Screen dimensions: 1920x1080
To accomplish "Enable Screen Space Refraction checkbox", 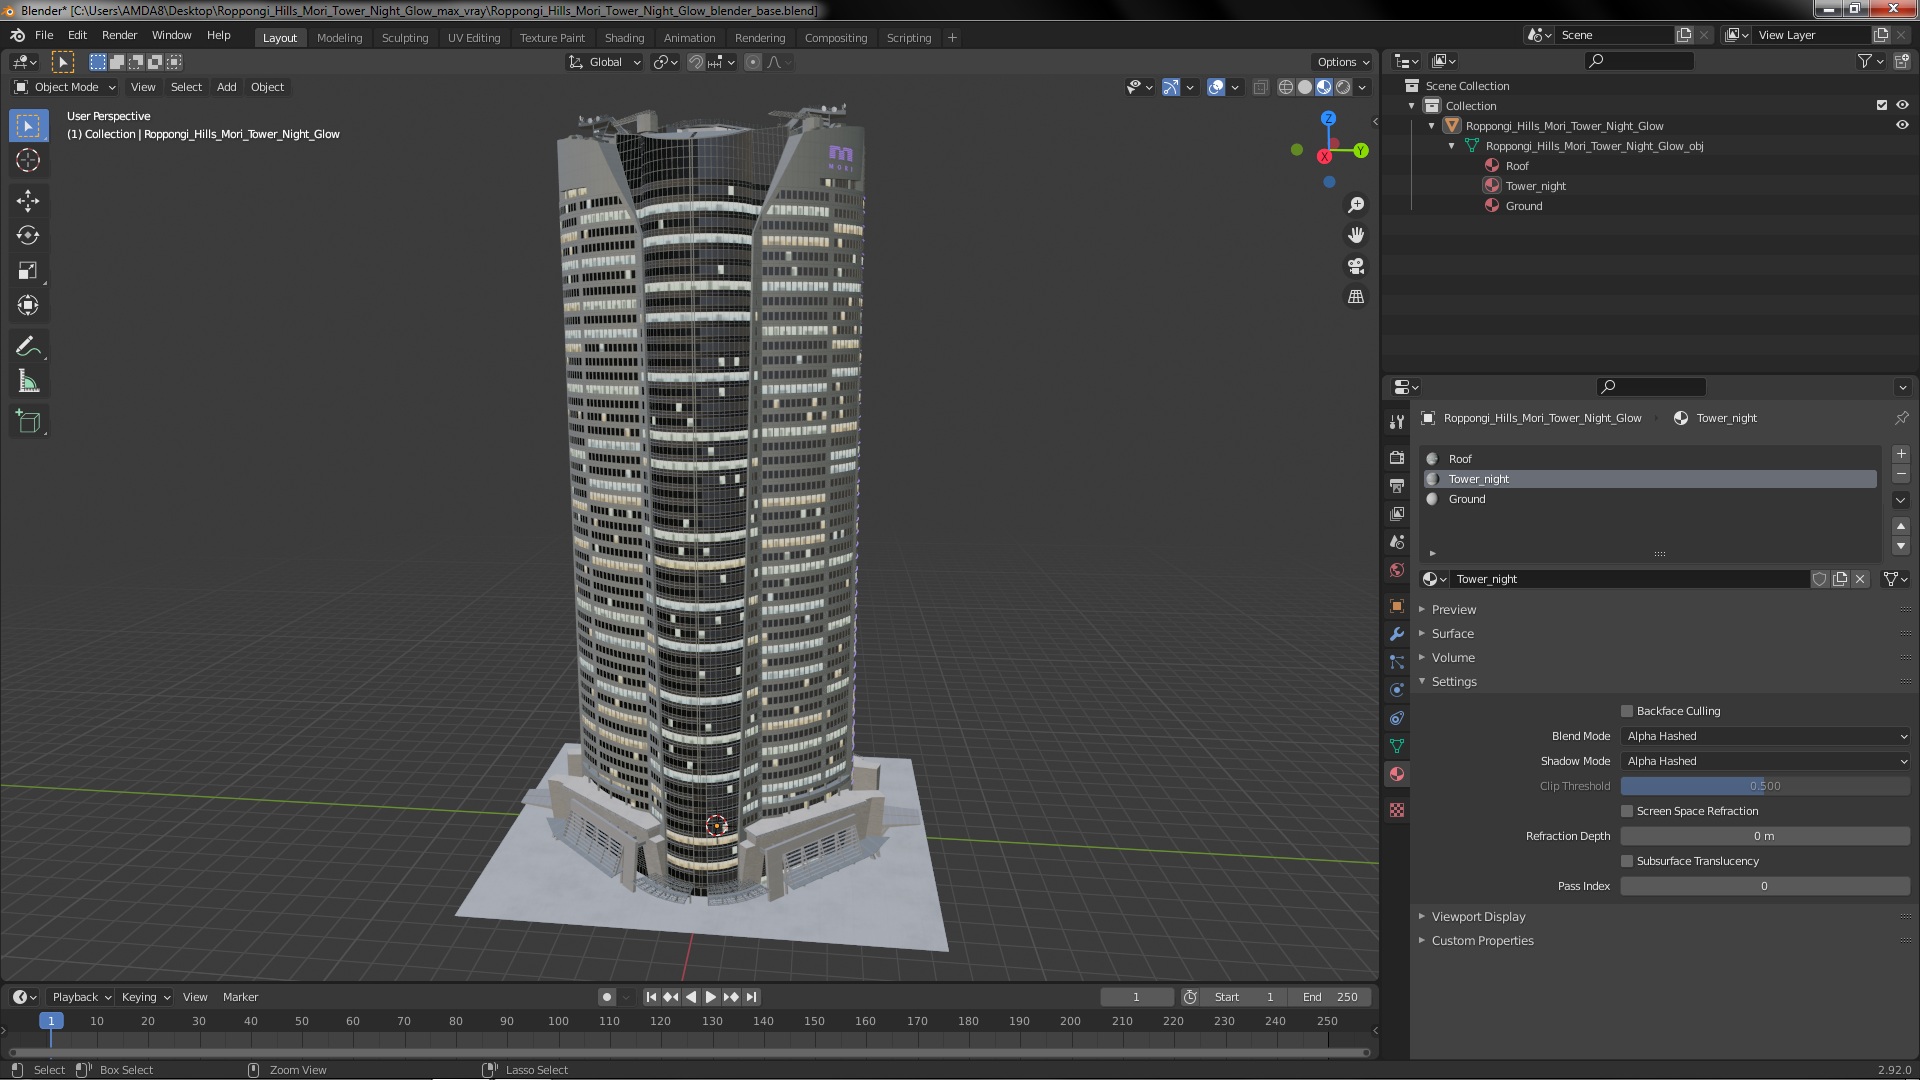I will [x=1627, y=811].
